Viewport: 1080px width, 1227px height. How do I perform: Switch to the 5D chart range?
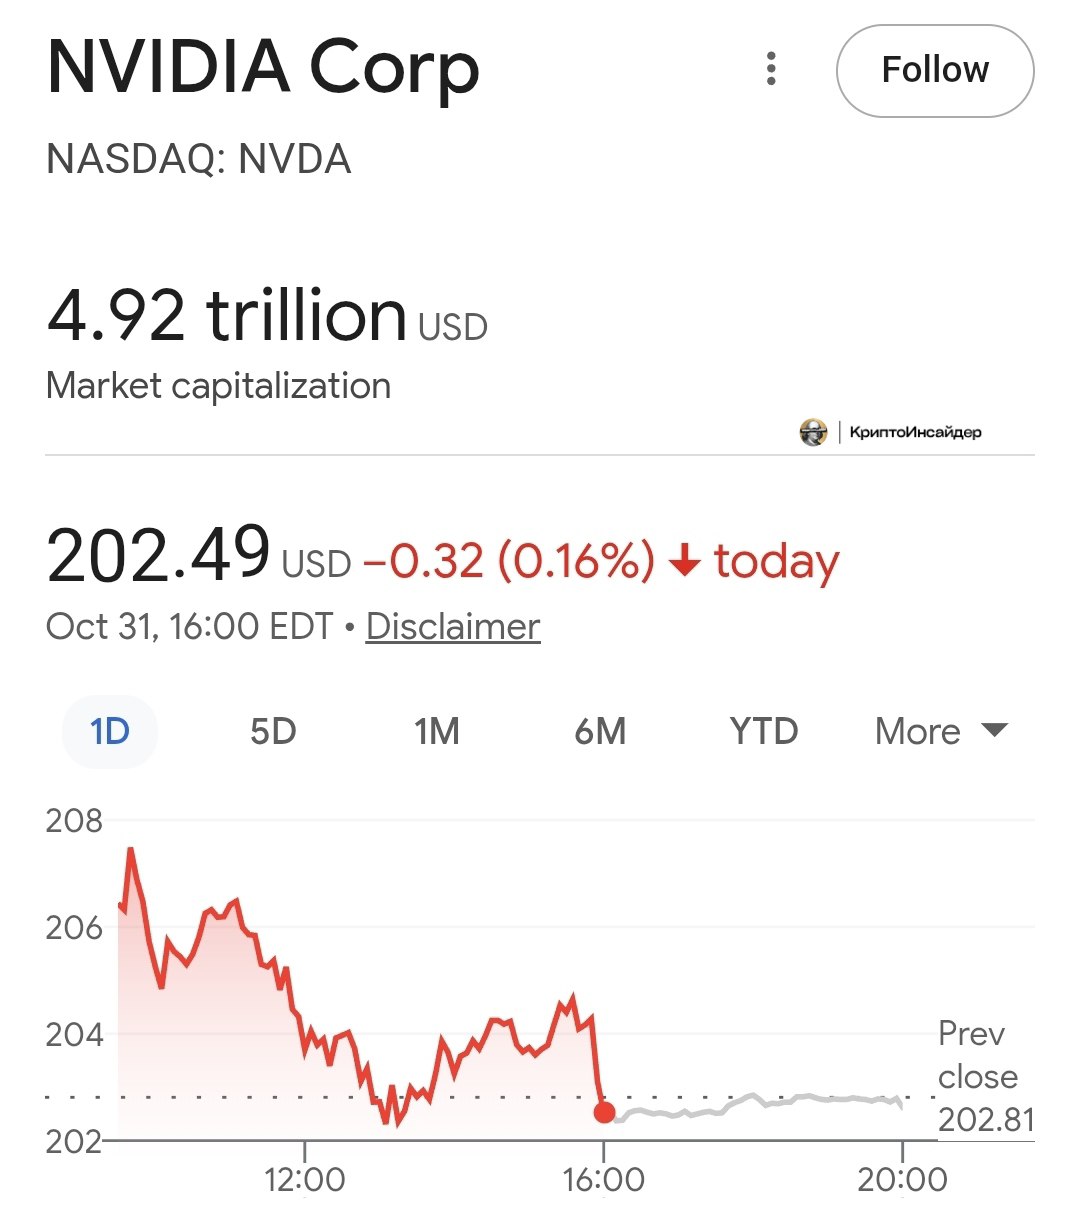[x=273, y=731]
